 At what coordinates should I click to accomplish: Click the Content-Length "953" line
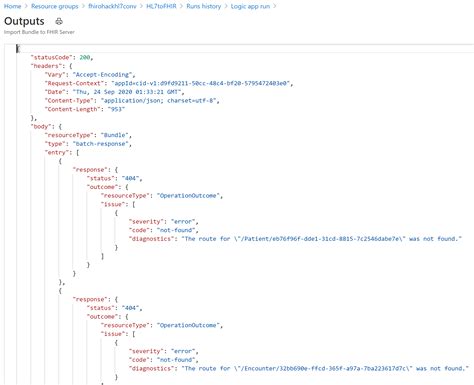tap(85, 109)
